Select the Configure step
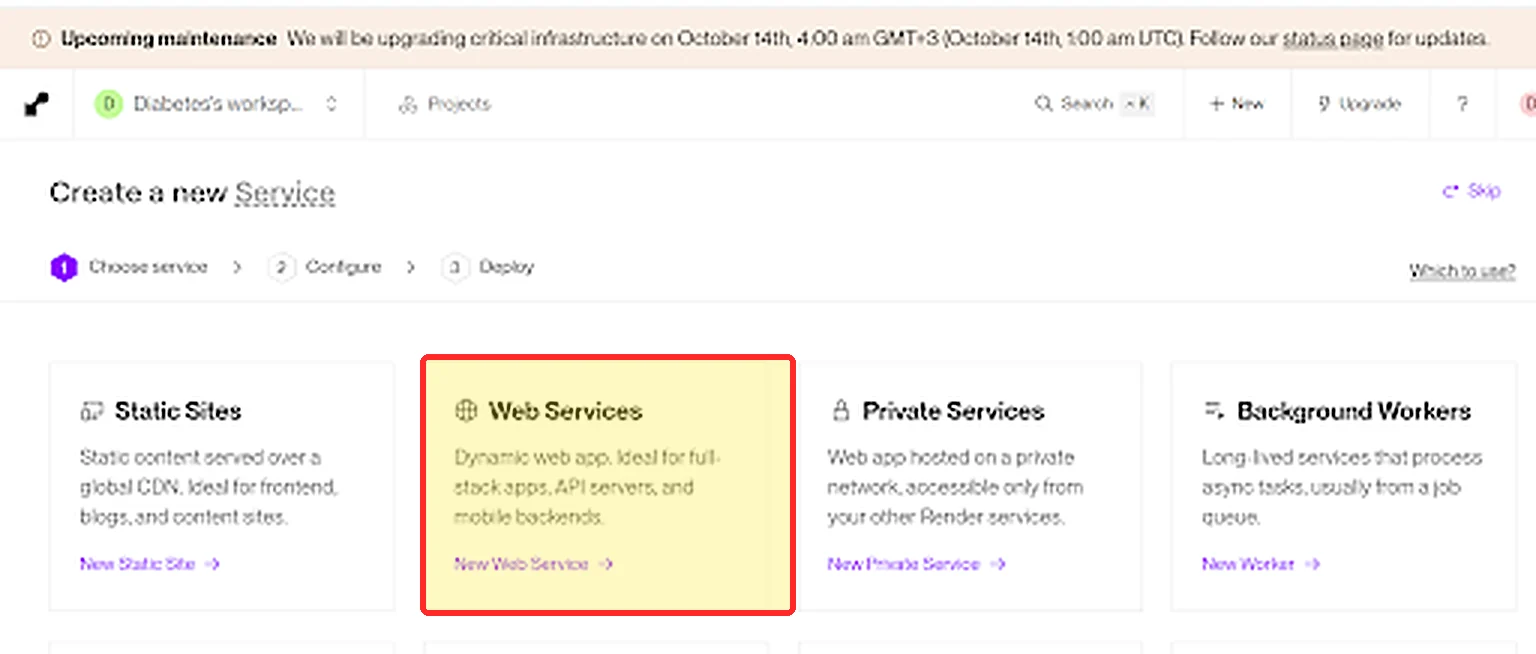 point(325,267)
